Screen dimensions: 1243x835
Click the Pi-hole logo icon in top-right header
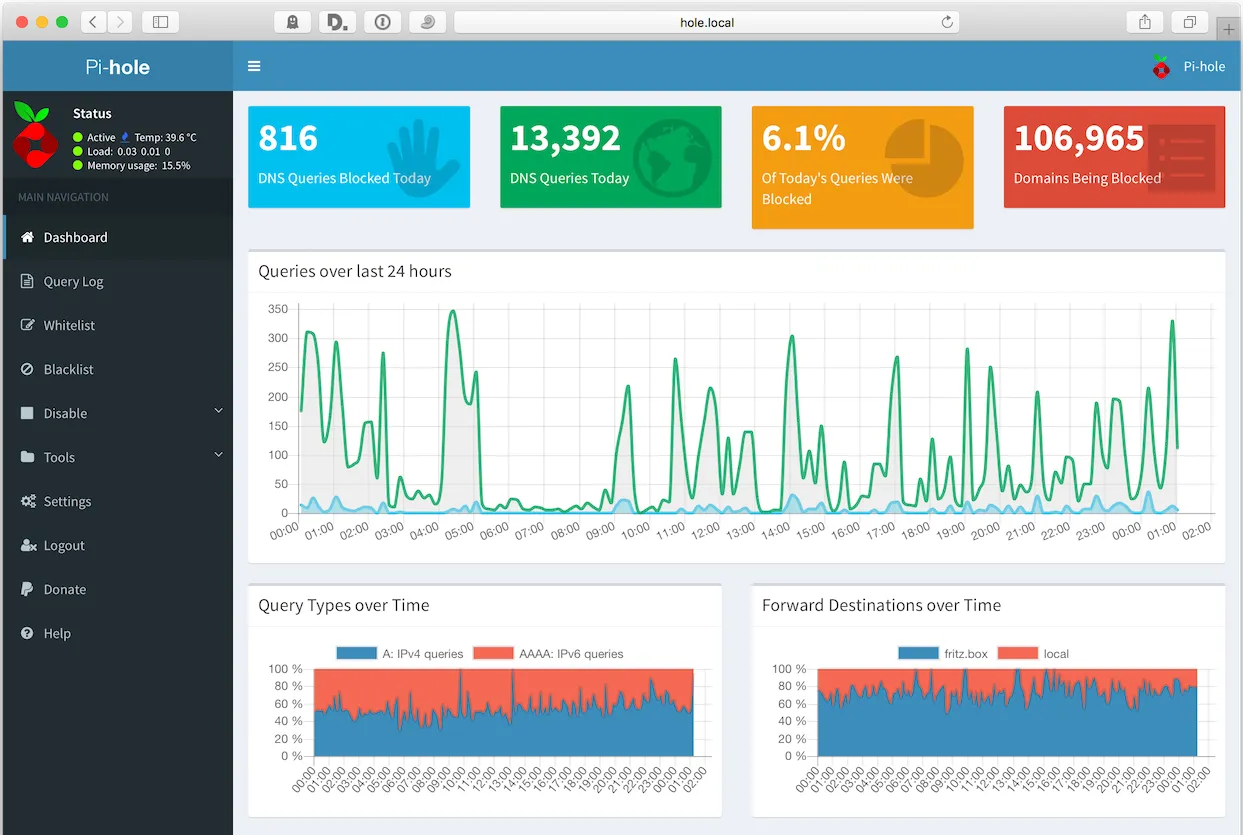tap(1161, 66)
